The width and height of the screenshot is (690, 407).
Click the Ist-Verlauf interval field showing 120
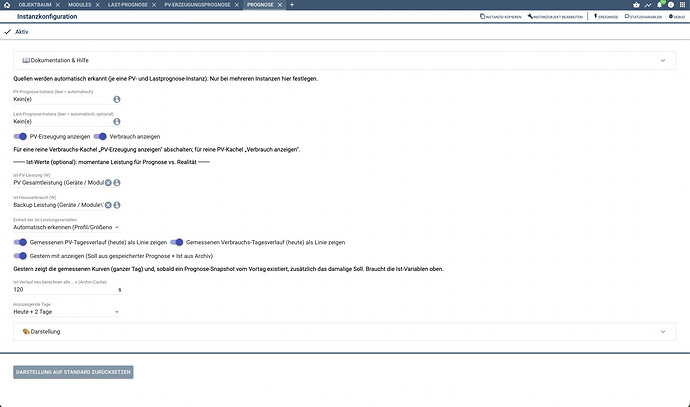pos(65,290)
